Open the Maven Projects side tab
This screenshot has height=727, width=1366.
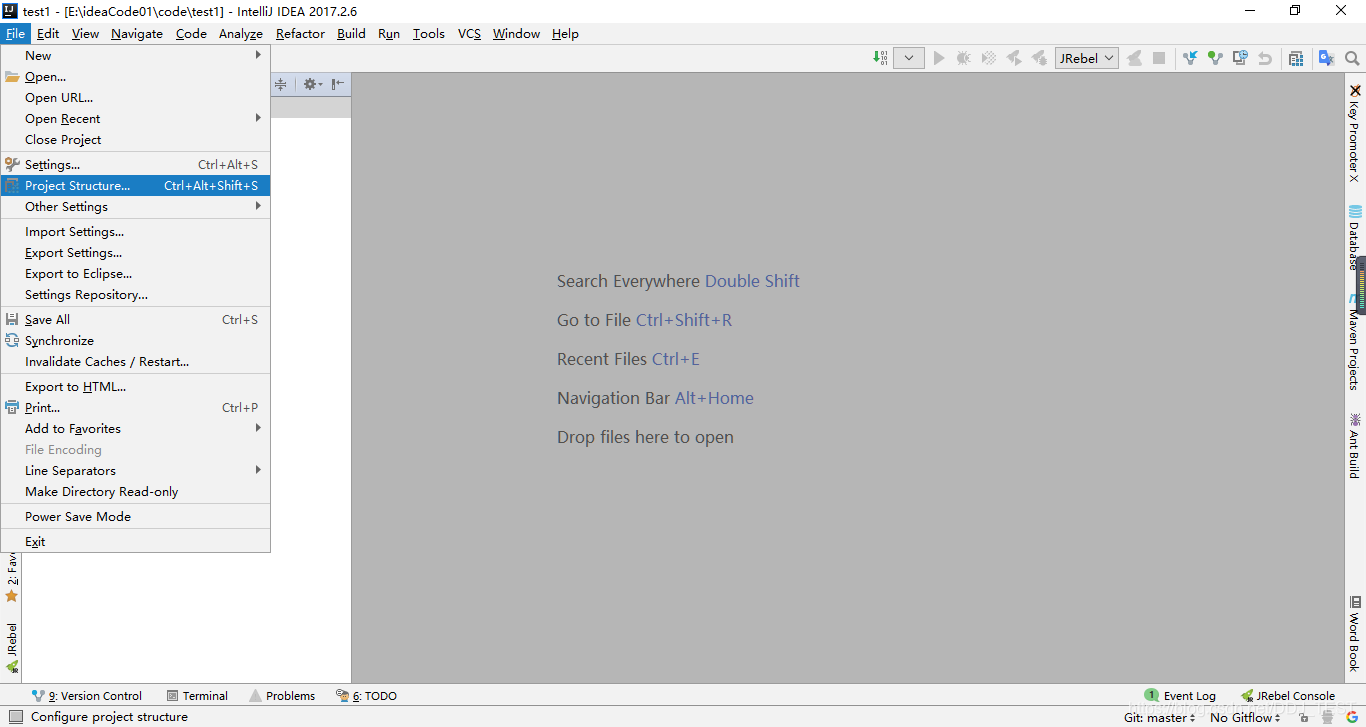point(1355,342)
